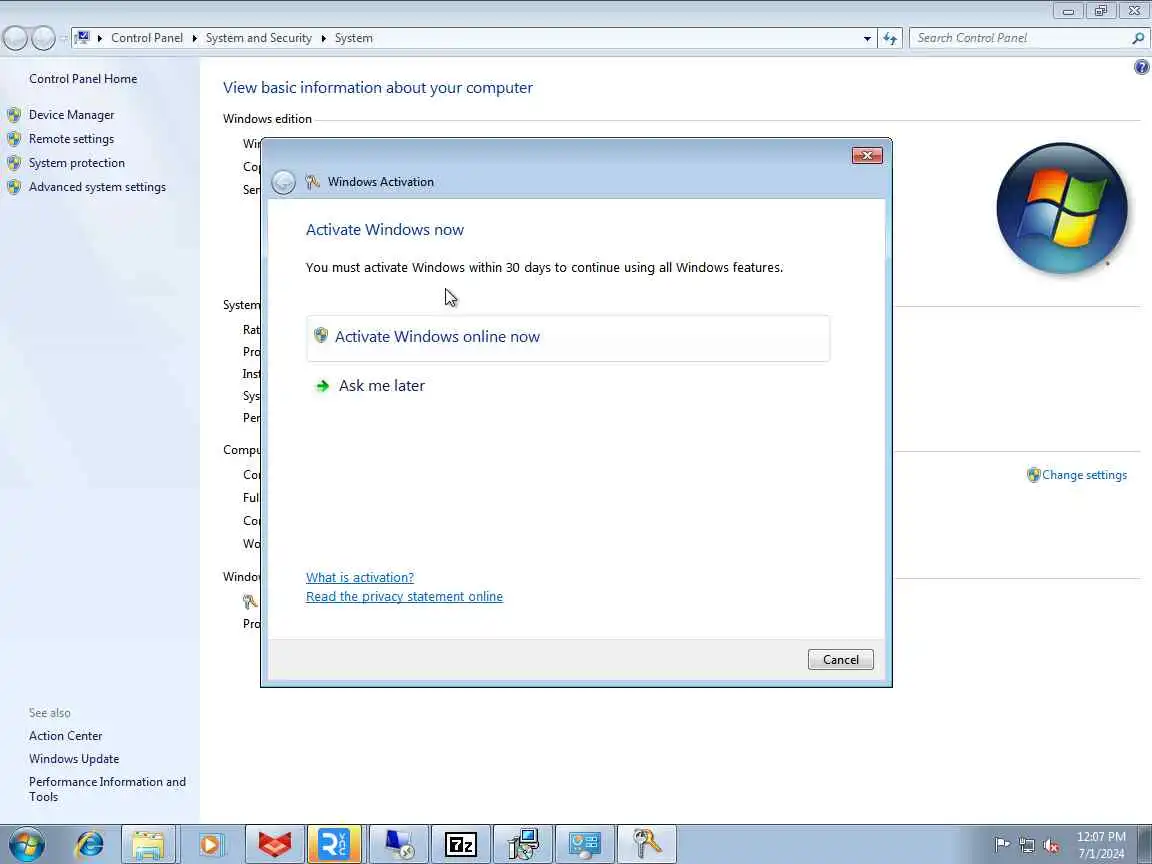This screenshot has height=864, width=1152.
Task: Click the magnifier icon in the search box
Action: point(1138,38)
